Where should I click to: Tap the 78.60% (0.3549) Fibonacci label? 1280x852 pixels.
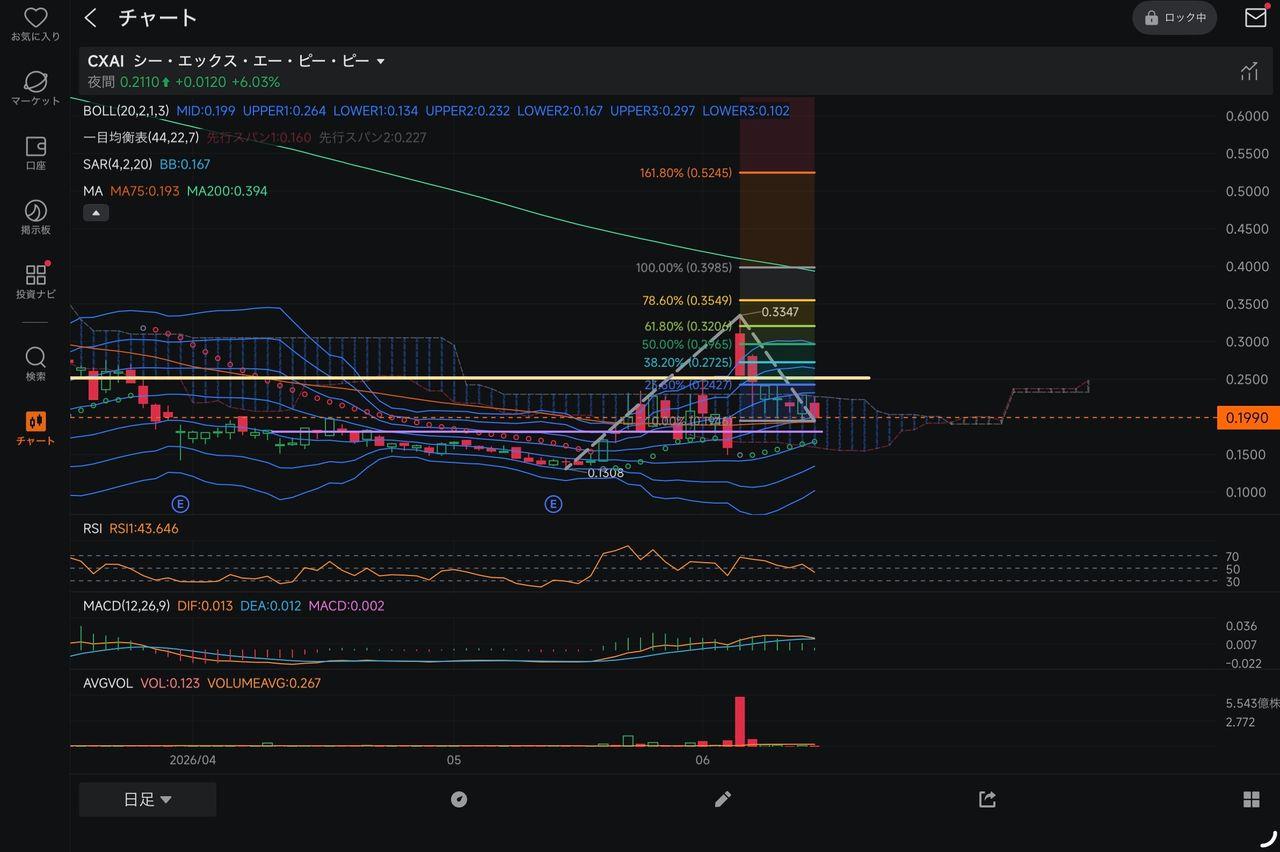point(687,300)
